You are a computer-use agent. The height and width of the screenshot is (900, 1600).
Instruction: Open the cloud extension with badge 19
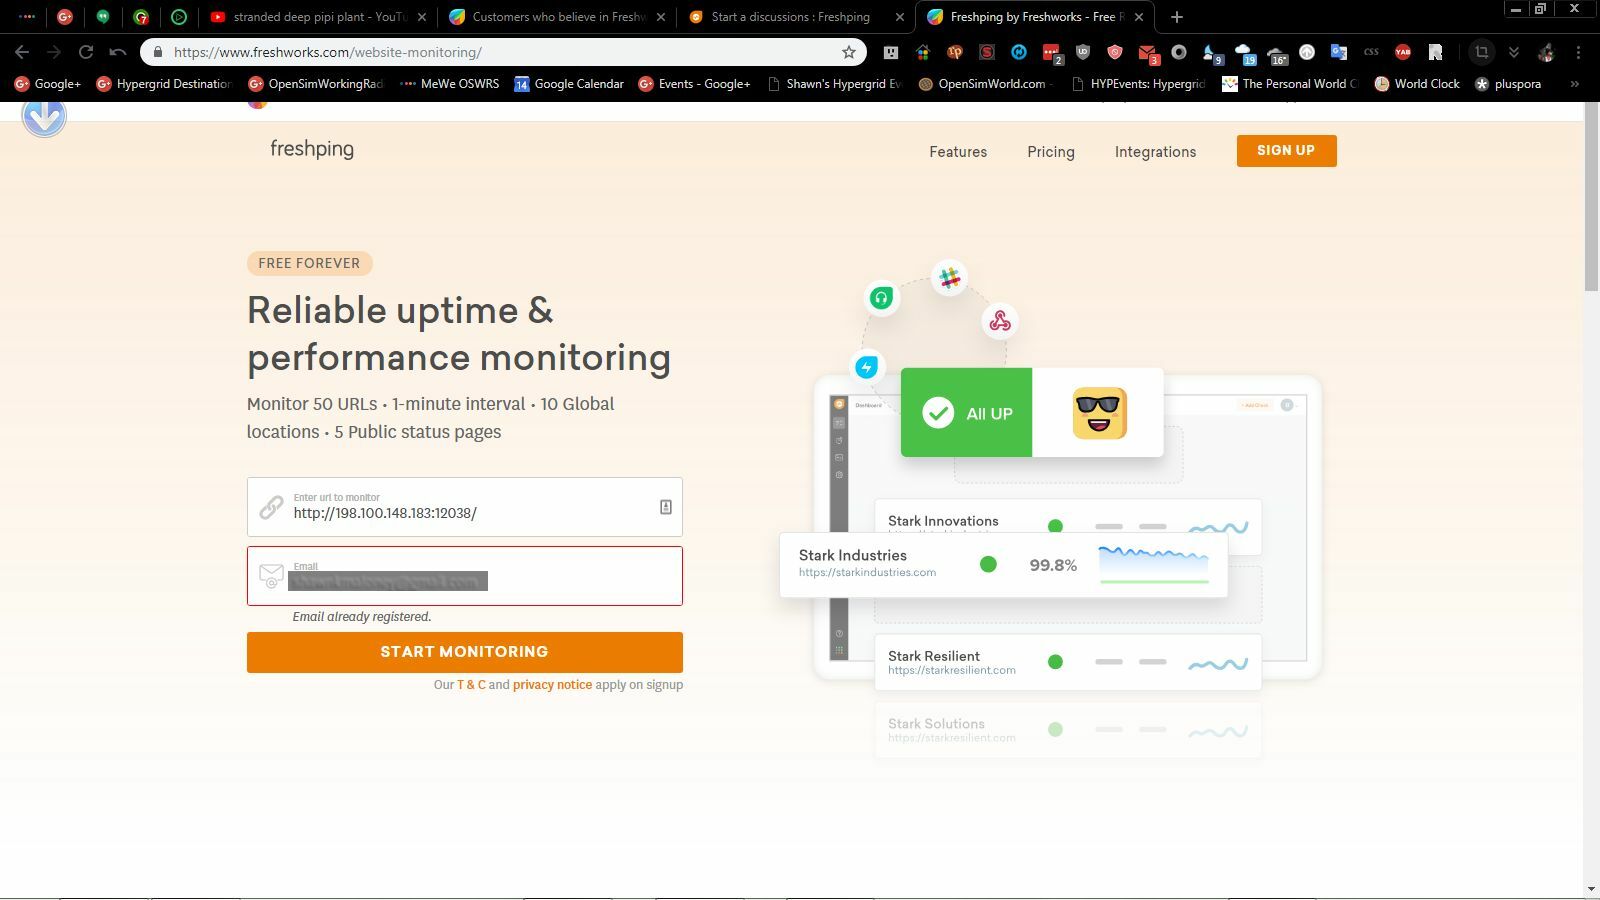(1244, 54)
